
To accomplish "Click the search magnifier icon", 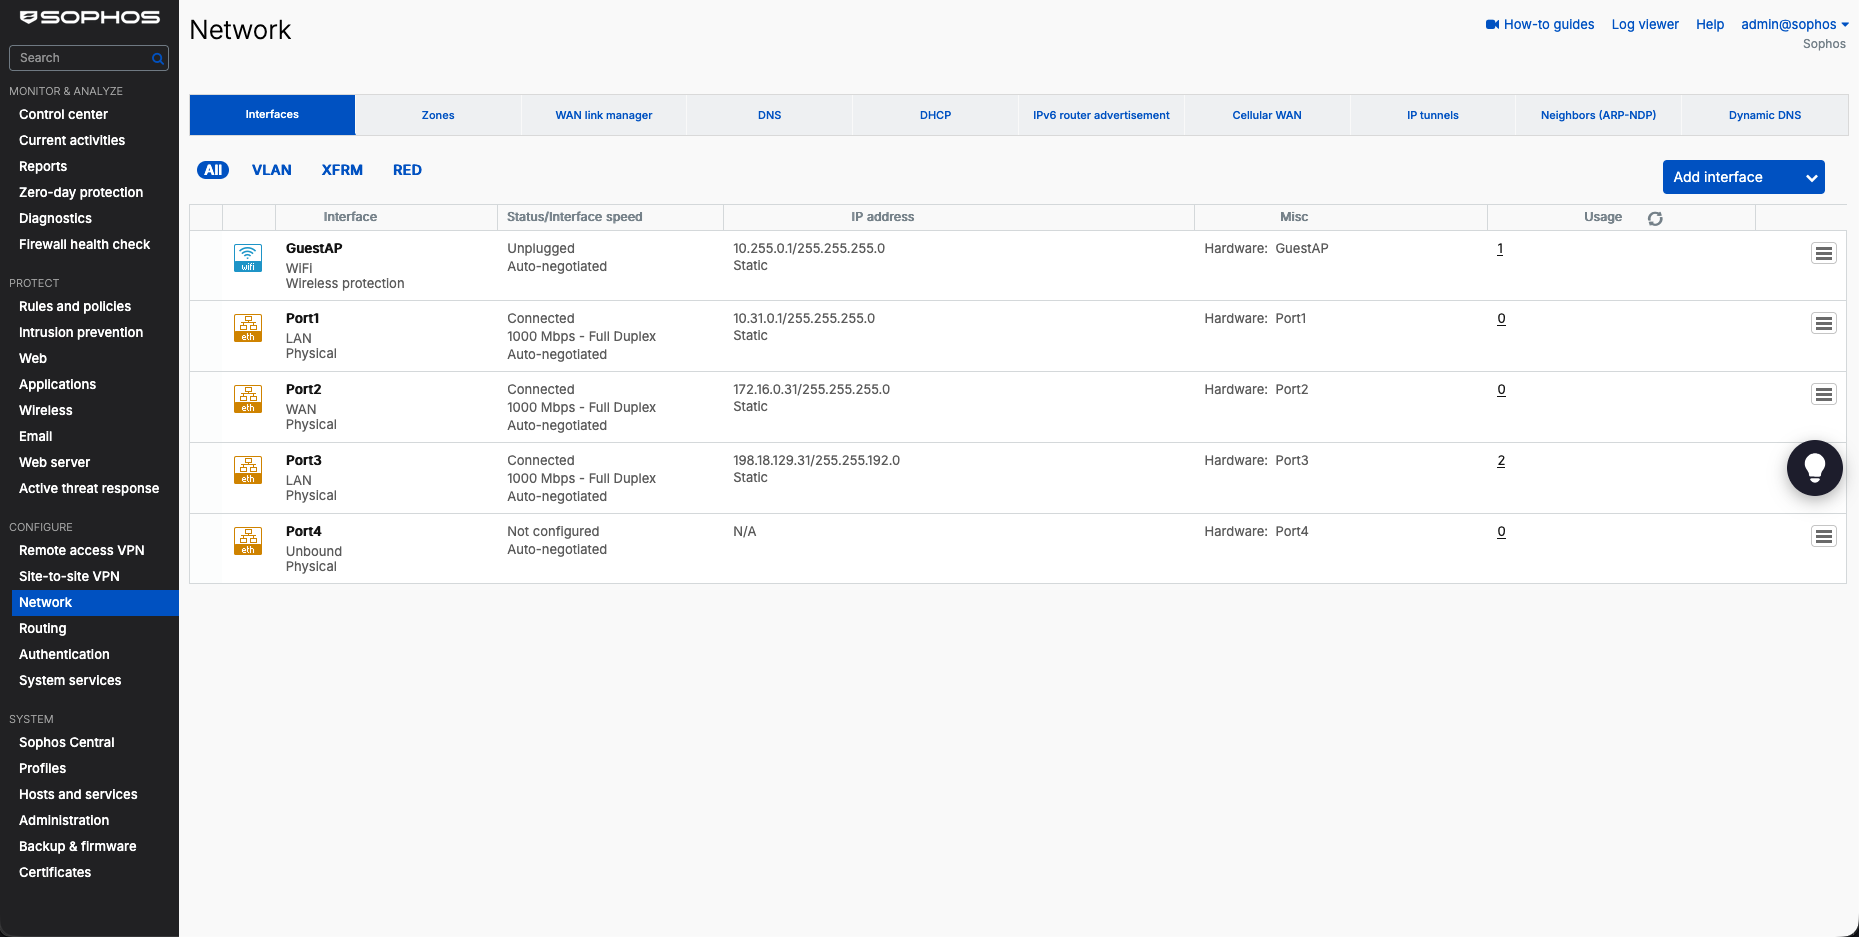I will 157,59.
